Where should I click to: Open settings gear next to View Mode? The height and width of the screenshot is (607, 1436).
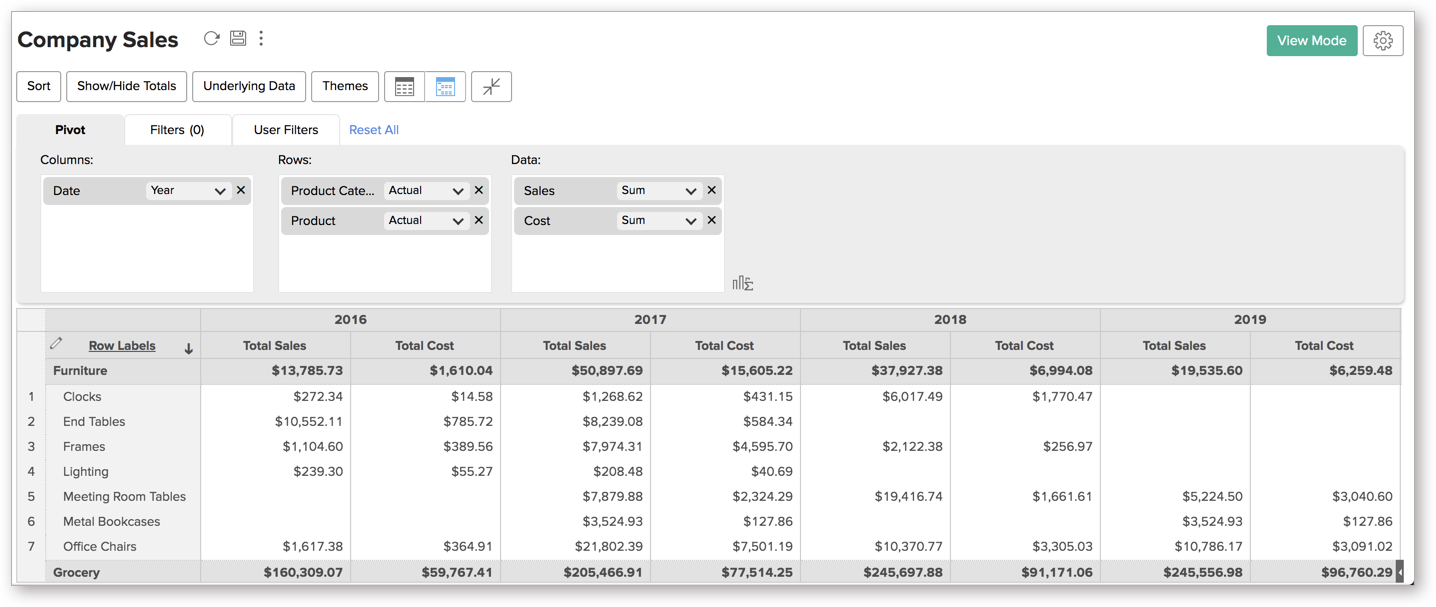[1383, 41]
